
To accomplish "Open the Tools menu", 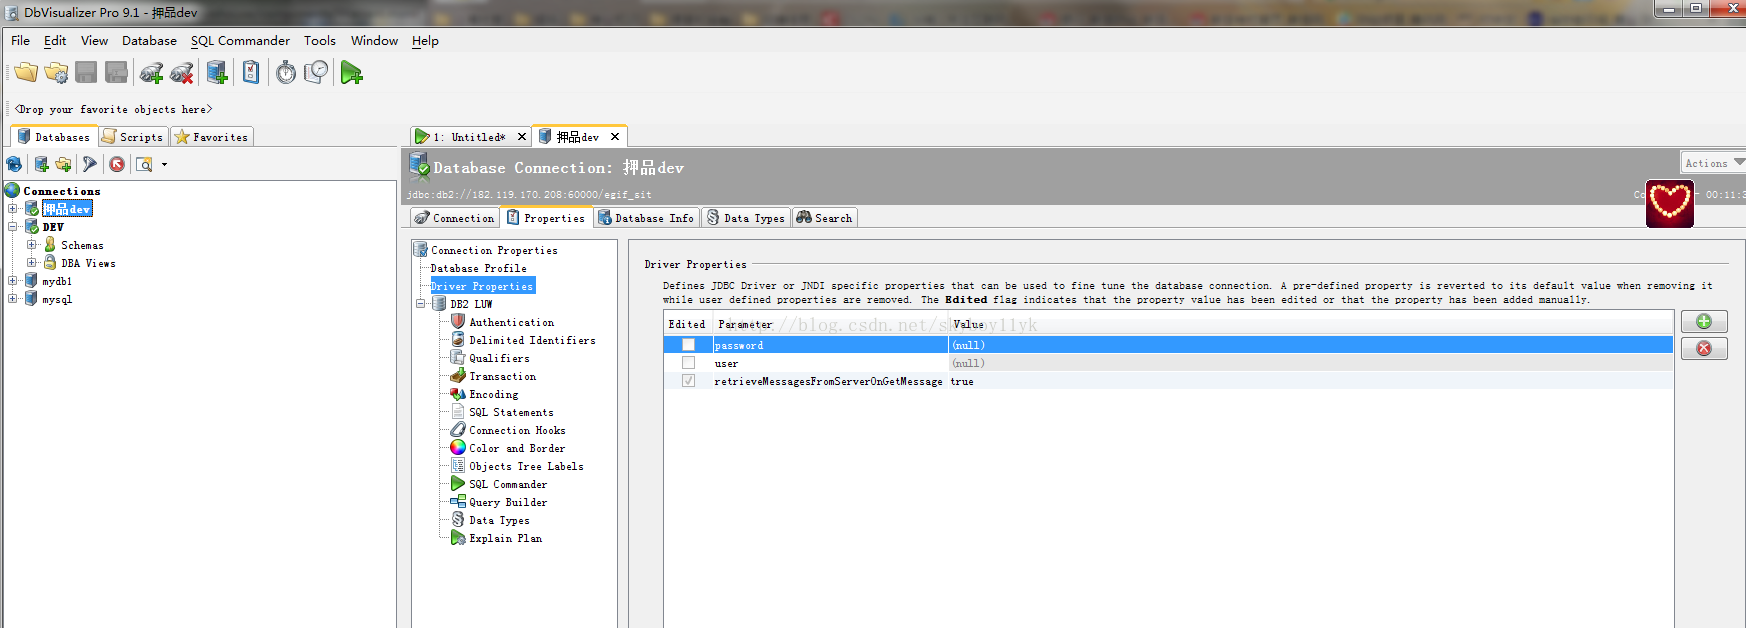I will pyautogui.click(x=320, y=41).
